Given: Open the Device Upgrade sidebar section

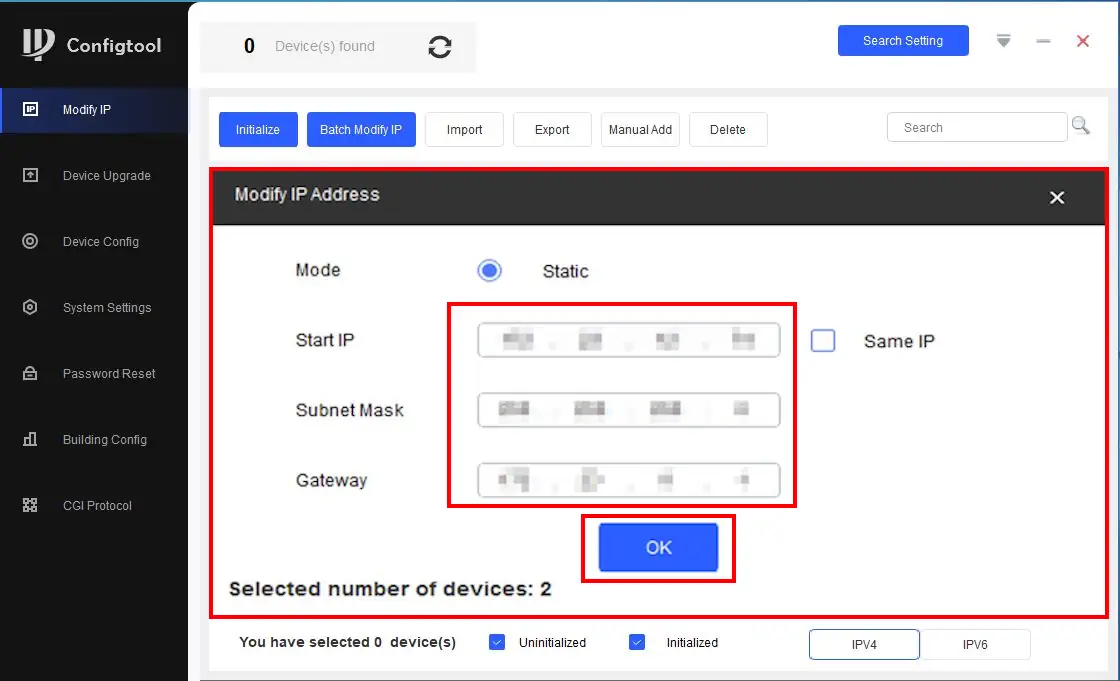Looking at the screenshot, I should point(106,176).
